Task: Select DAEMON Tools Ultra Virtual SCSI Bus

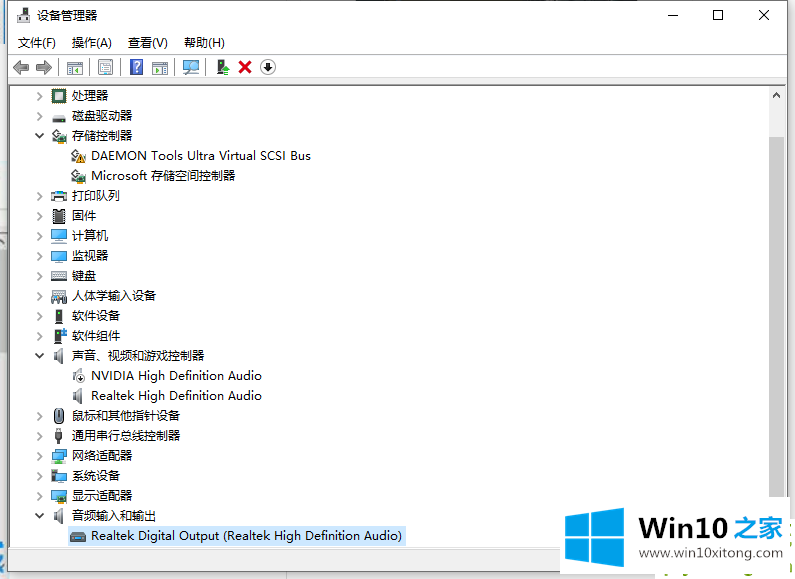Action: coord(201,156)
